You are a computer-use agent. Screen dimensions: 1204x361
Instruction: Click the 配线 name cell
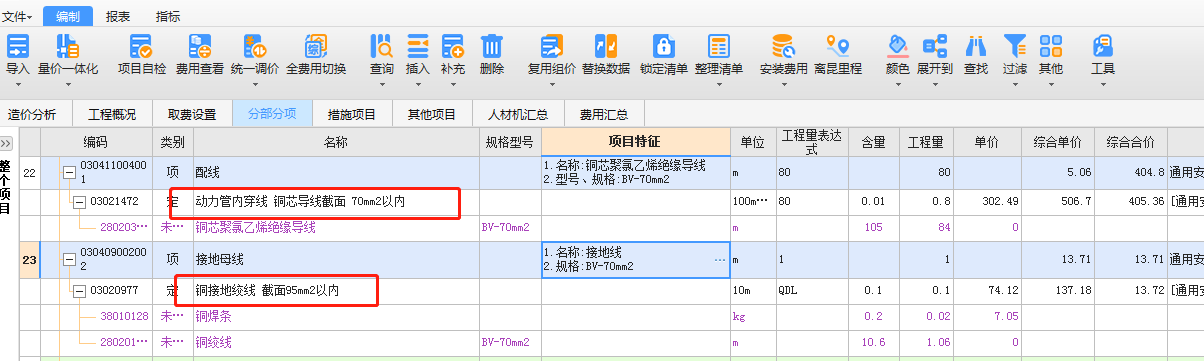pyautogui.click(x=336, y=173)
